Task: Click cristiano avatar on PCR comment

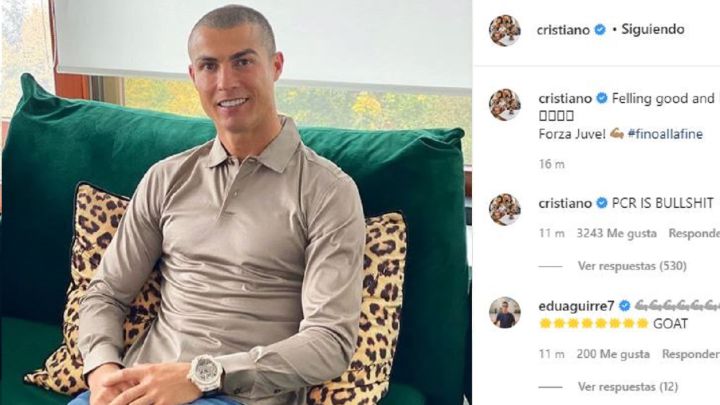Action: 505,209
